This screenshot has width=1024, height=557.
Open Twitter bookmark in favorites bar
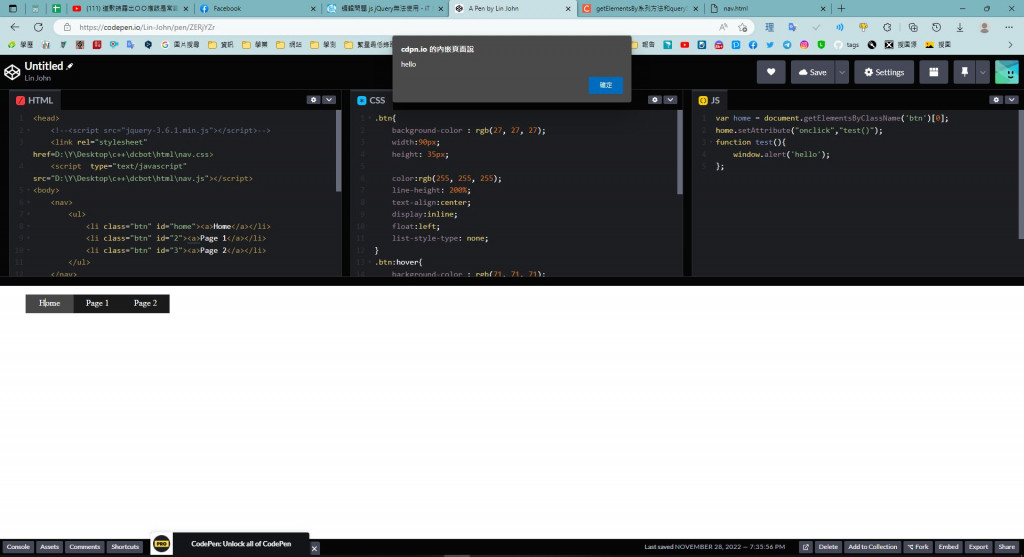point(770,45)
